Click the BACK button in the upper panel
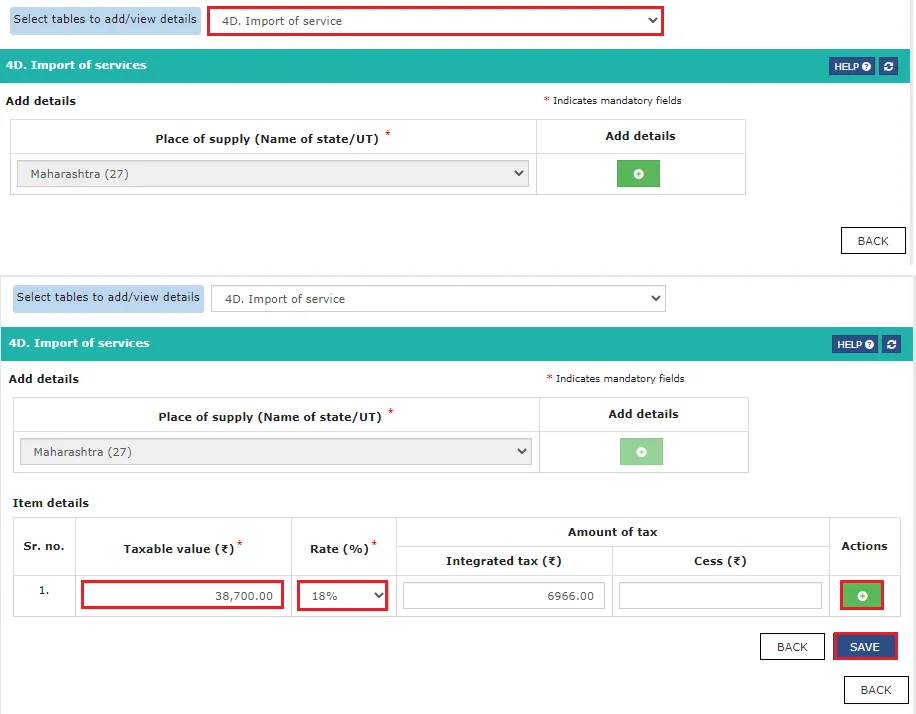The width and height of the screenshot is (916, 714). click(873, 241)
